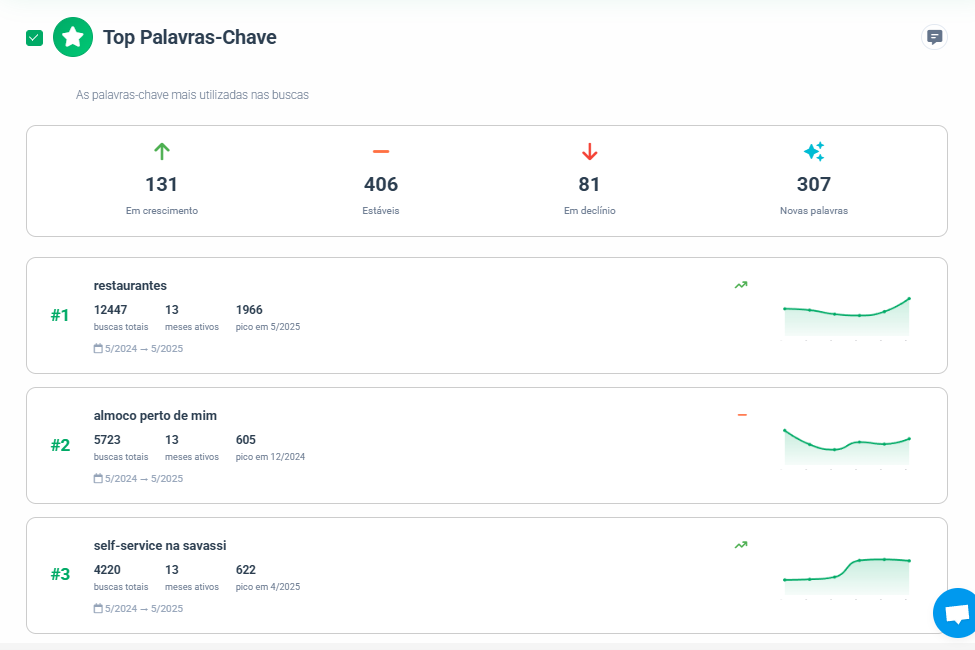Click the trending-up icon on self-service row

(741, 545)
